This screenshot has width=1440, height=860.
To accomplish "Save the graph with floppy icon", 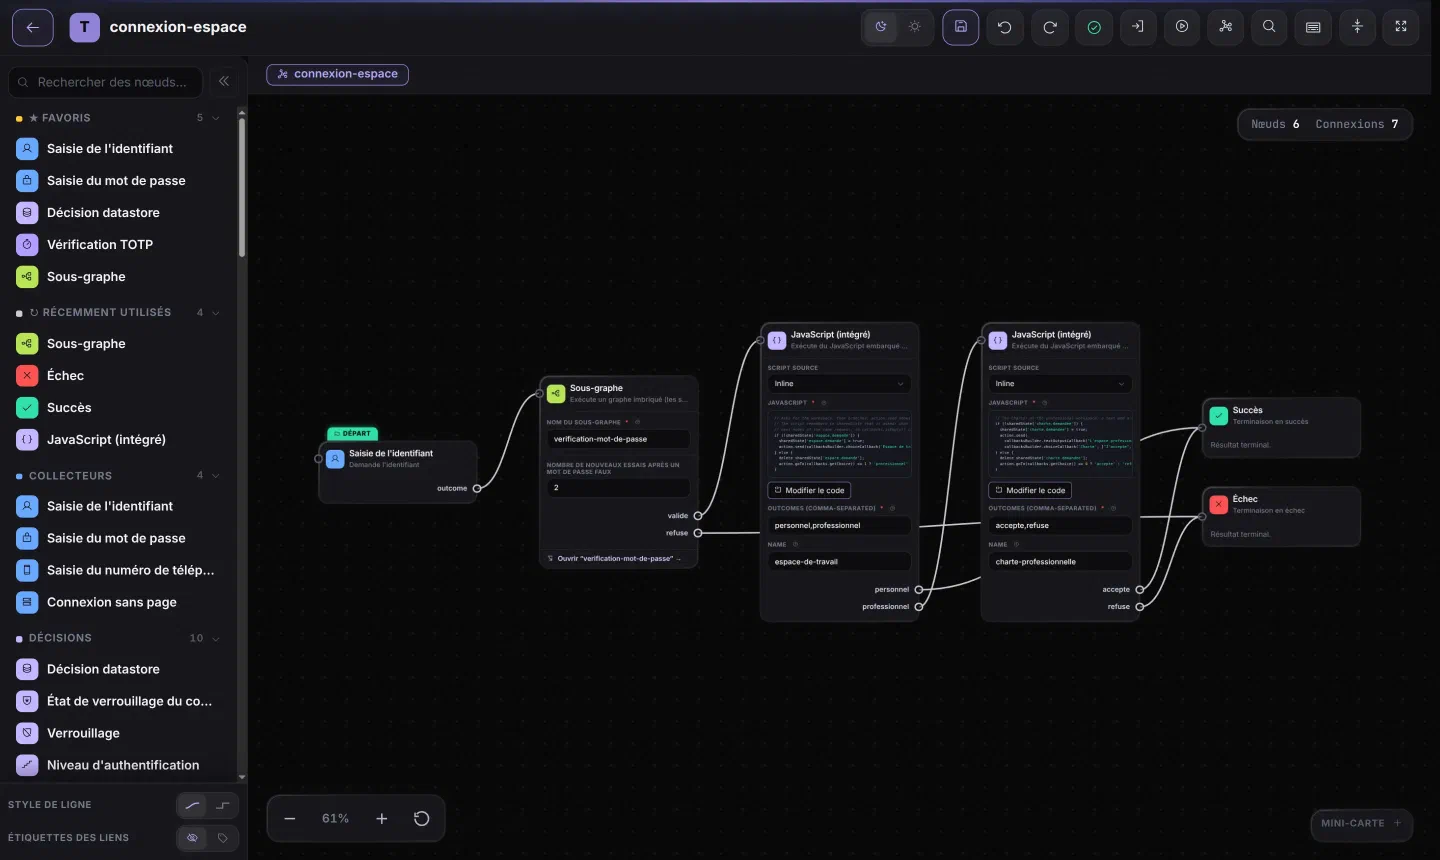I will tap(960, 27).
